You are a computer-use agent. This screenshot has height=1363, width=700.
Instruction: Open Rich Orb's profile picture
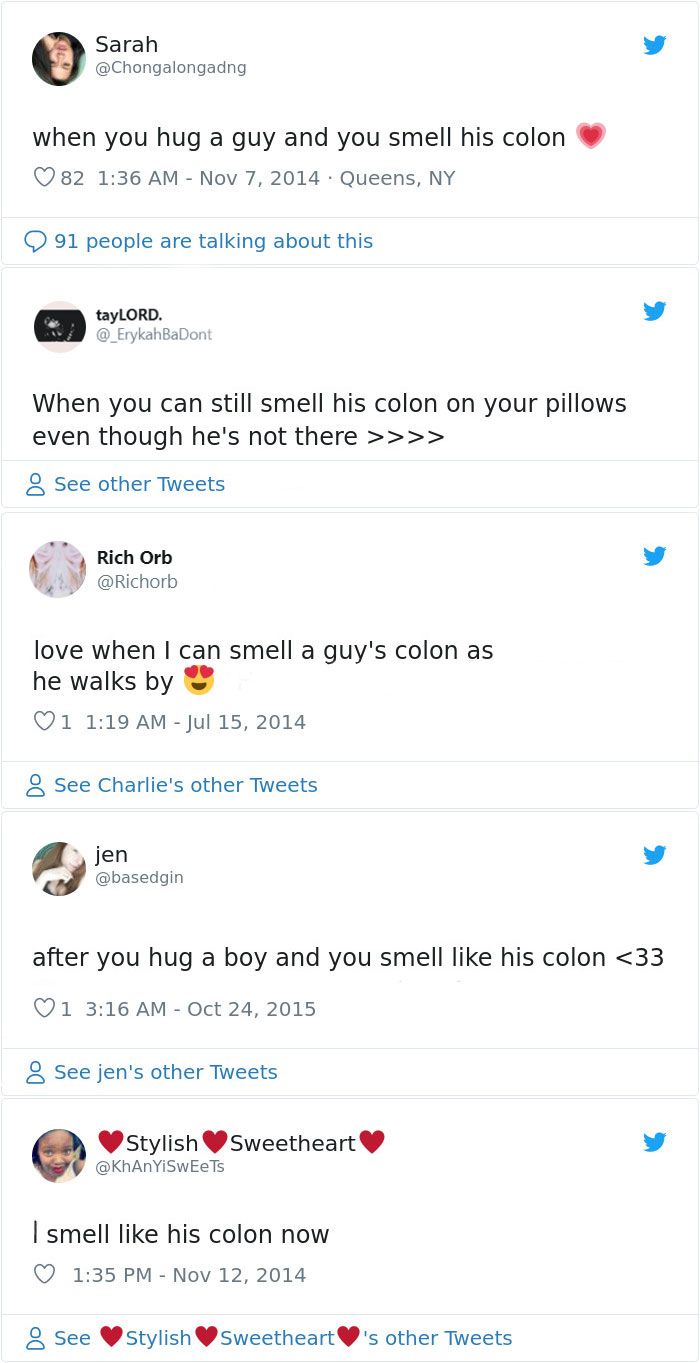(58, 570)
